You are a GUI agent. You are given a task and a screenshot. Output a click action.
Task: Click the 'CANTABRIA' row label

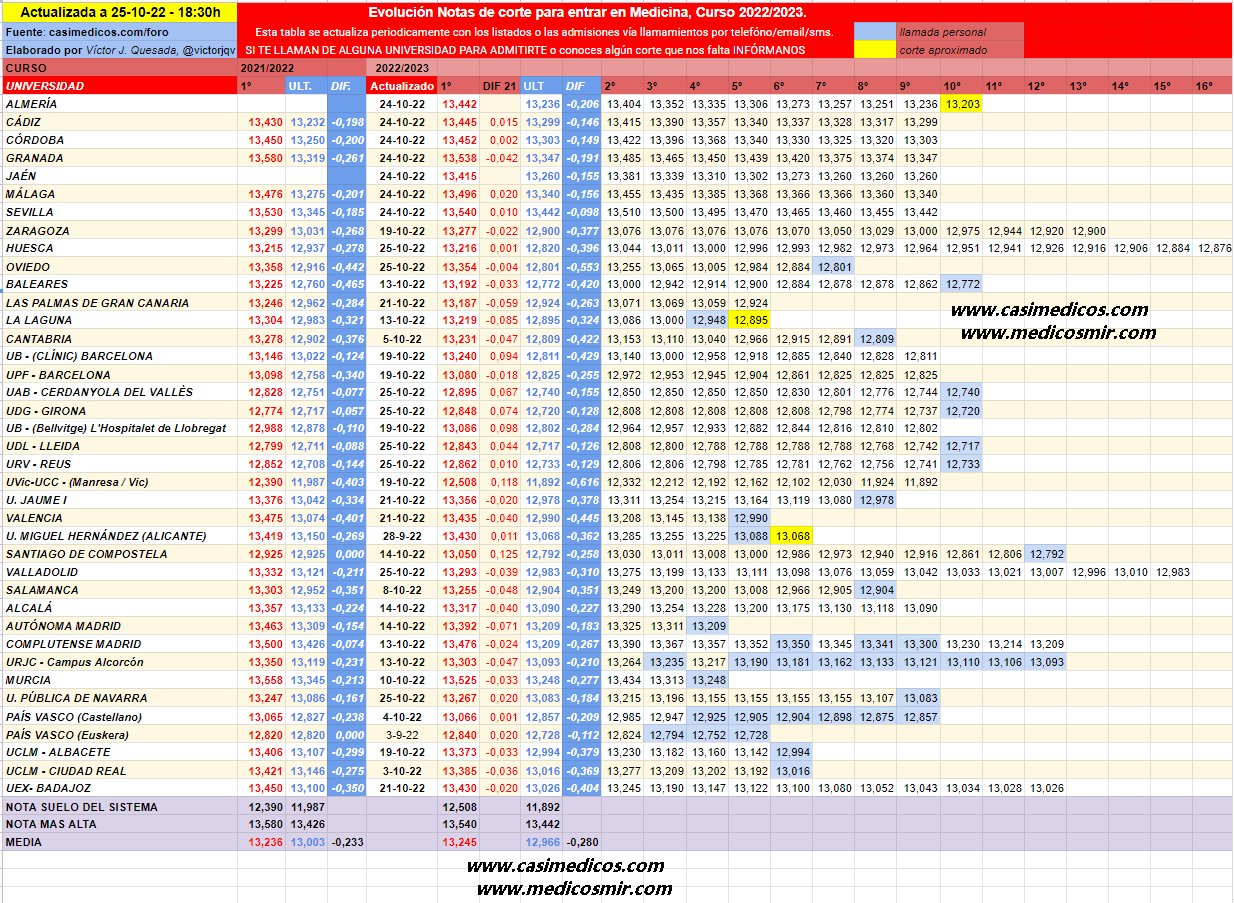[119, 339]
